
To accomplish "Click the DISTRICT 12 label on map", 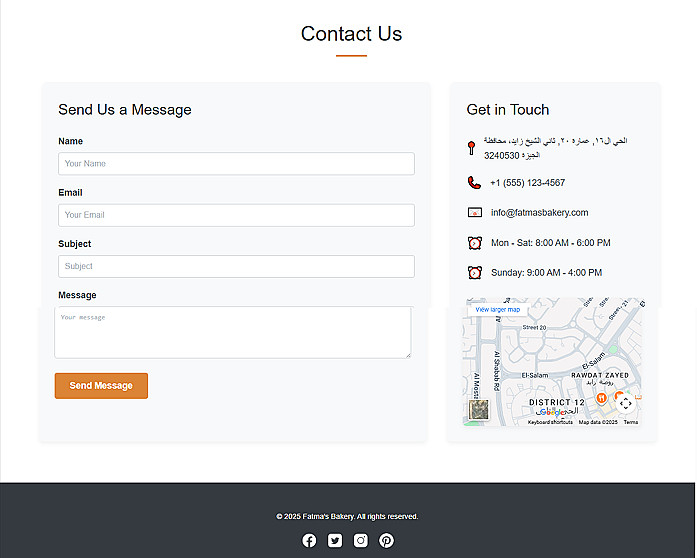I will [x=557, y=402].
